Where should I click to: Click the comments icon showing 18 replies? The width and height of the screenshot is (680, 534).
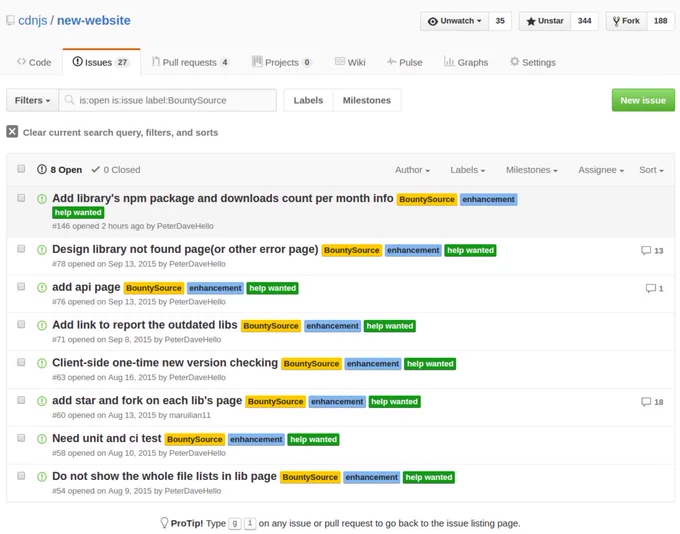tap(646, 402)
